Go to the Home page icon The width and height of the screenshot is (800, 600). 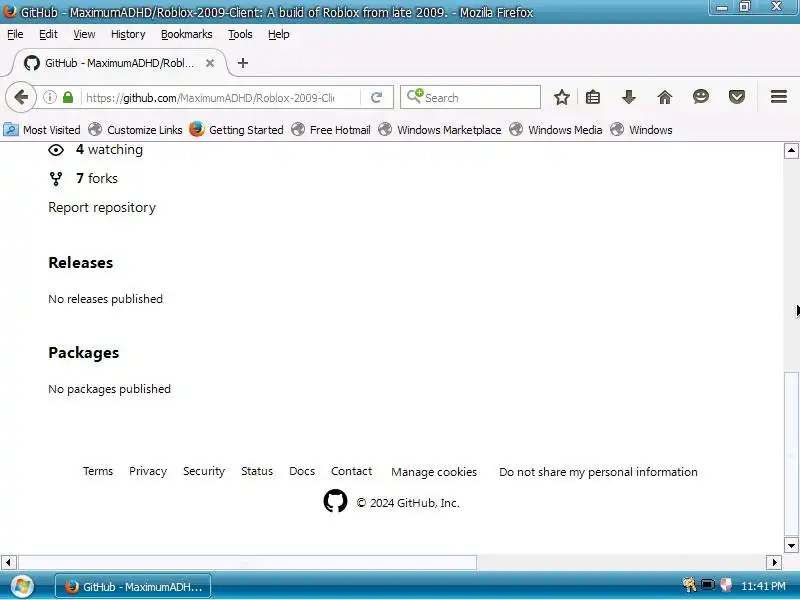coord(664,97)
